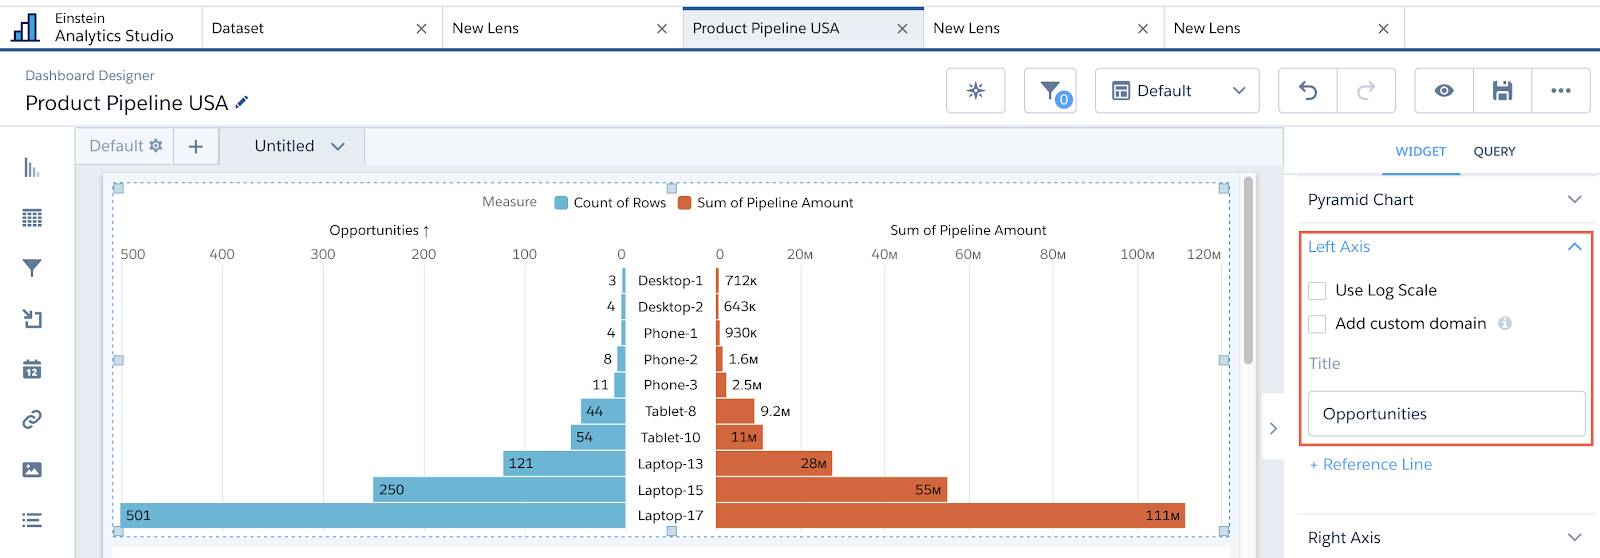The width and height of the screenshot is (1600, 558).
Task: Open global filters funnel button
Action: pyautogui.click(x=1050, y=91)
